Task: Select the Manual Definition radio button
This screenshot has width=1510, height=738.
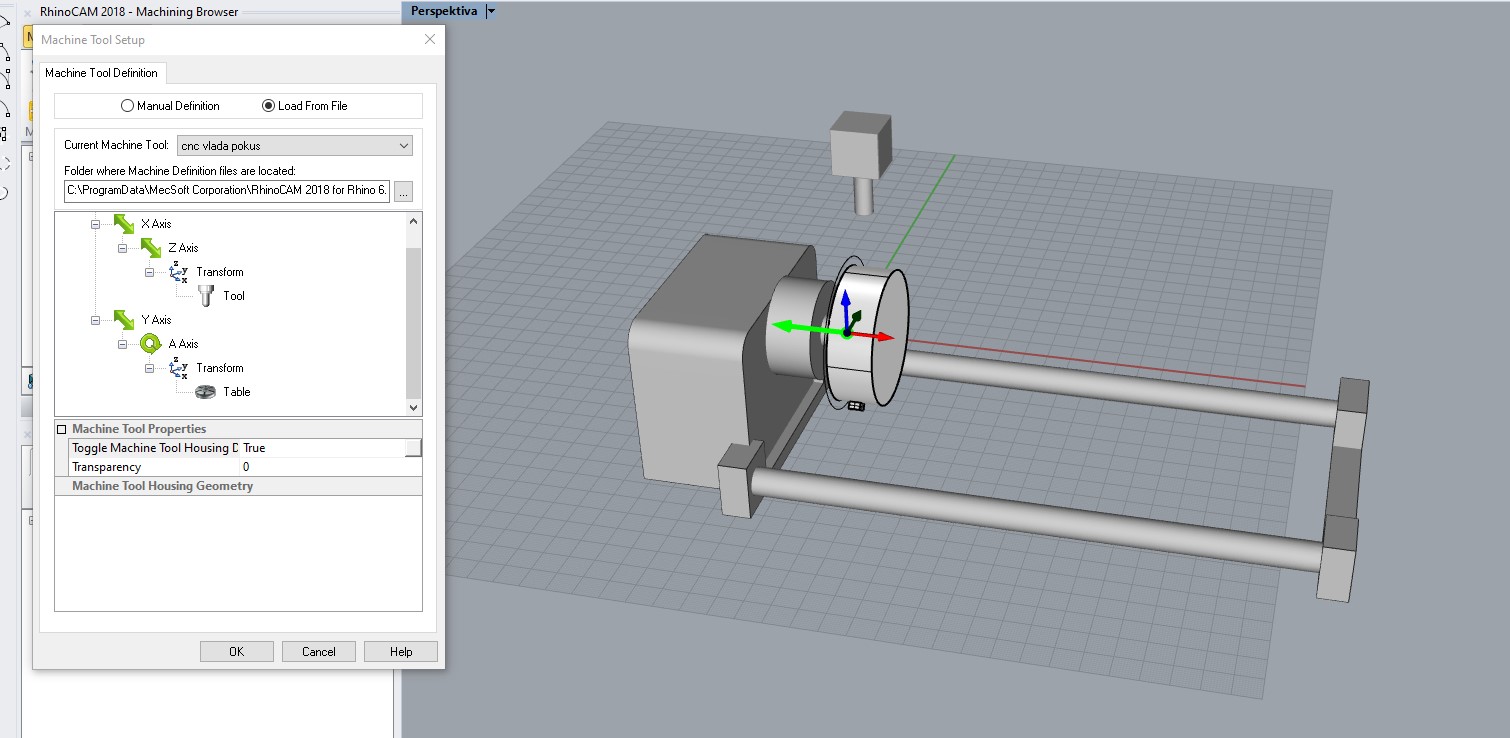Action: [x=127, y=106]
